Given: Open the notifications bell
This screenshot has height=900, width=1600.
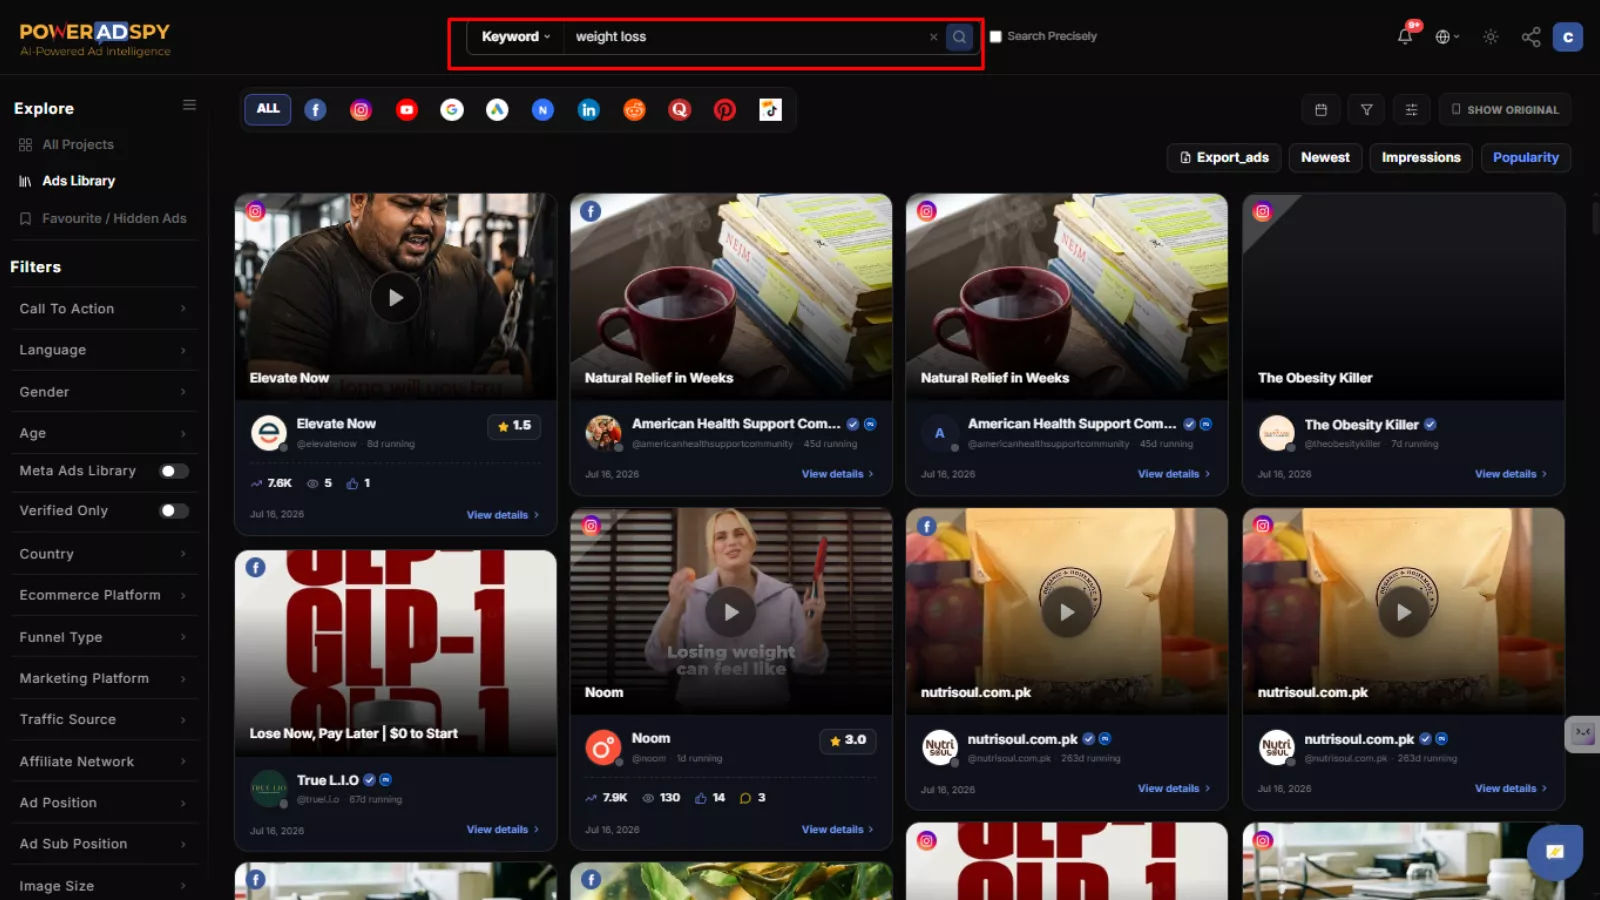Looking at the screenshot, I should (1405, 37).
